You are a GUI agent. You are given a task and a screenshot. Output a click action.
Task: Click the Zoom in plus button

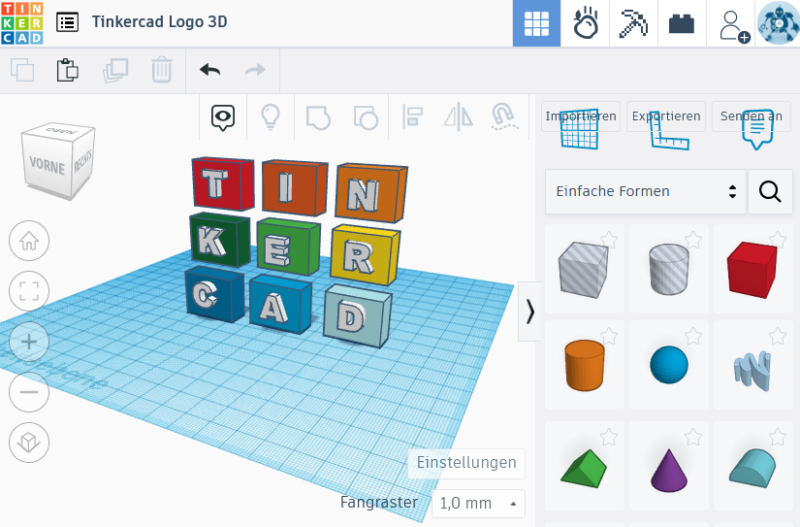[x=29, y=342]
